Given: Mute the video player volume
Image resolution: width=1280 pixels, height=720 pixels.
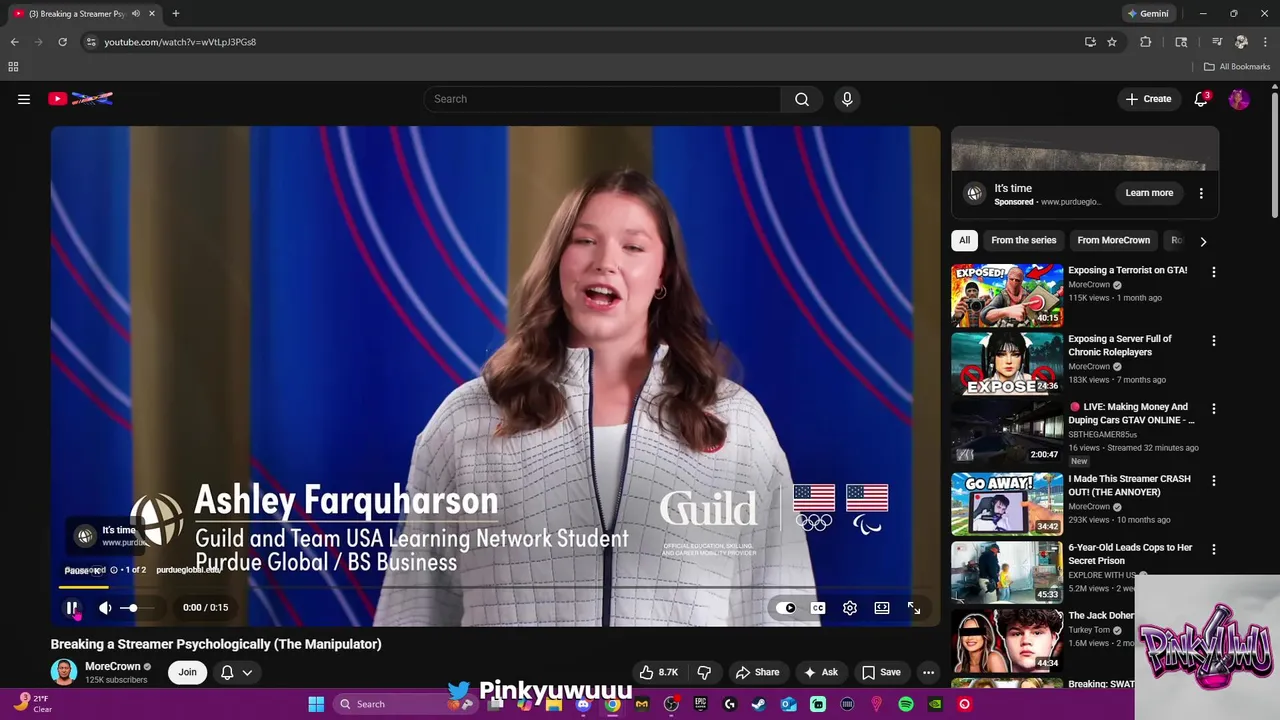Looking at the screenshot, I should [105, 608].
